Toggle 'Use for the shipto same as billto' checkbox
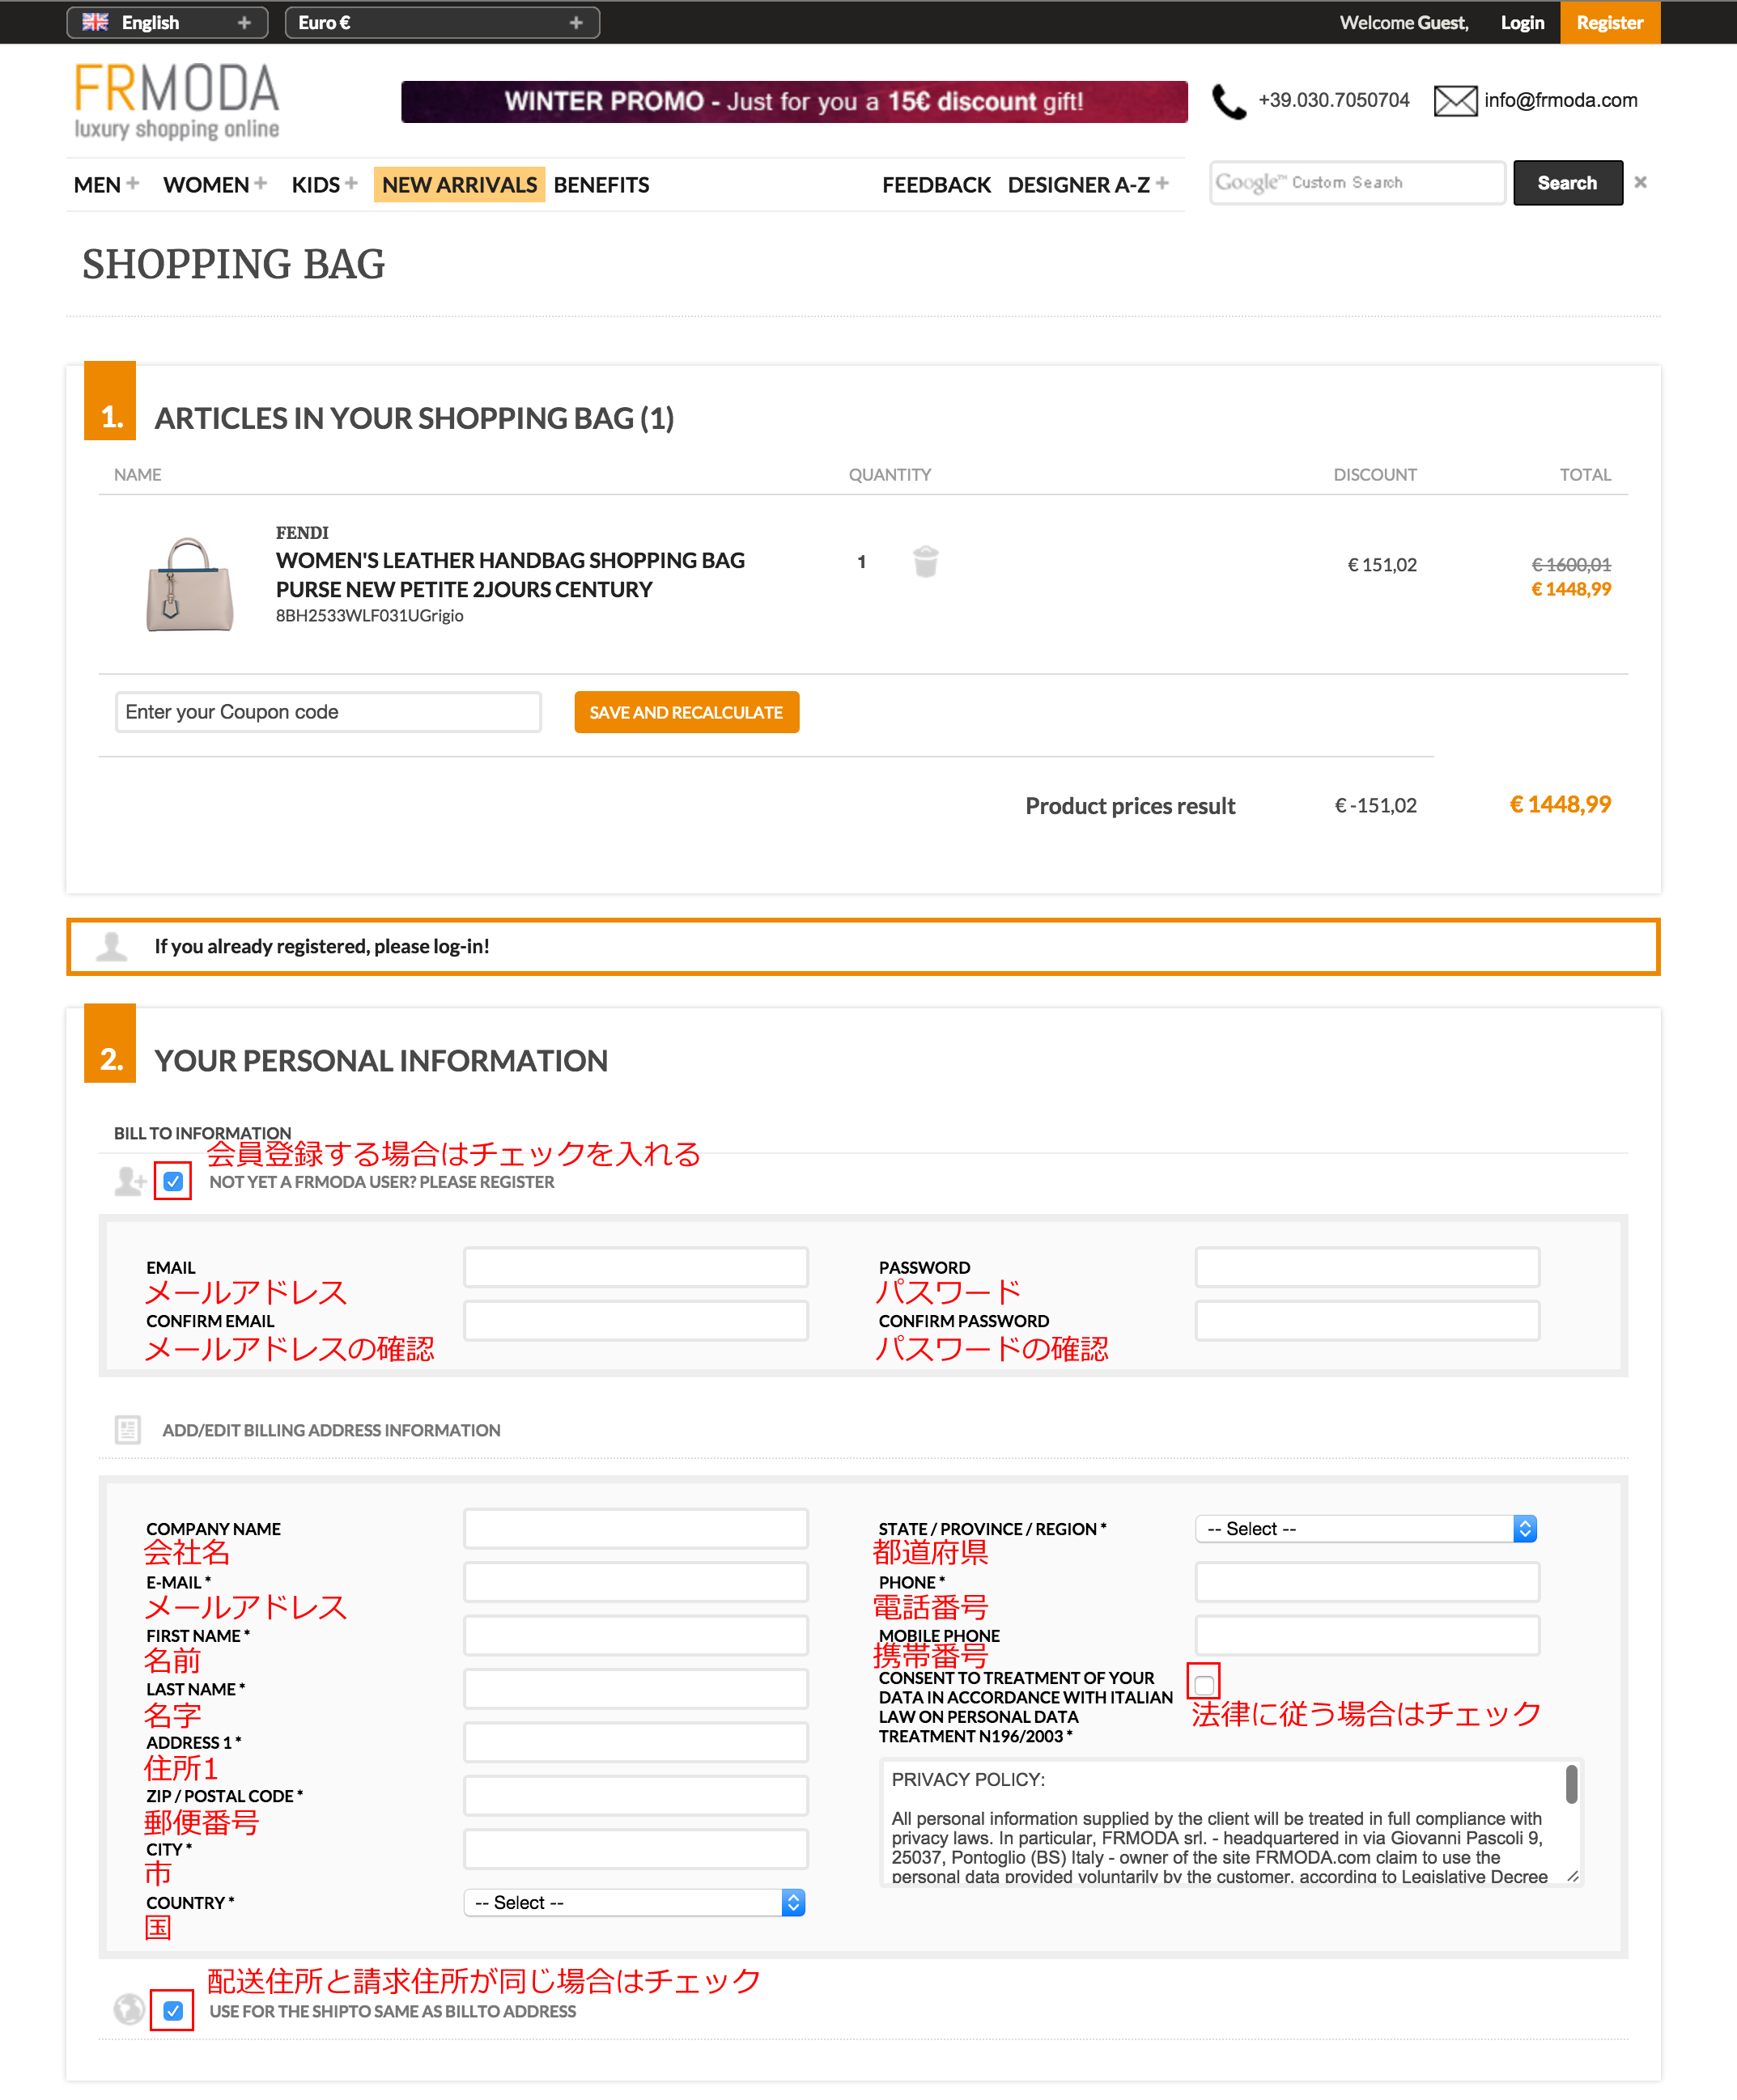This screenshot has width=1737, height=2100. point(173,2010)
